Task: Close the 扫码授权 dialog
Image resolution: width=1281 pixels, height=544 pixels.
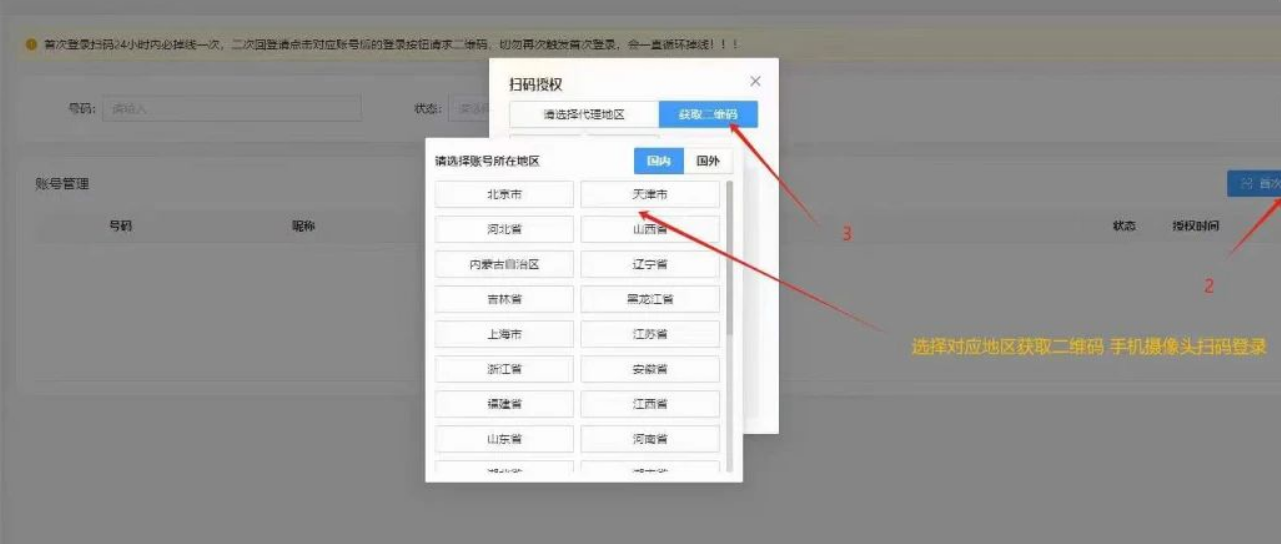Action: 755,81
